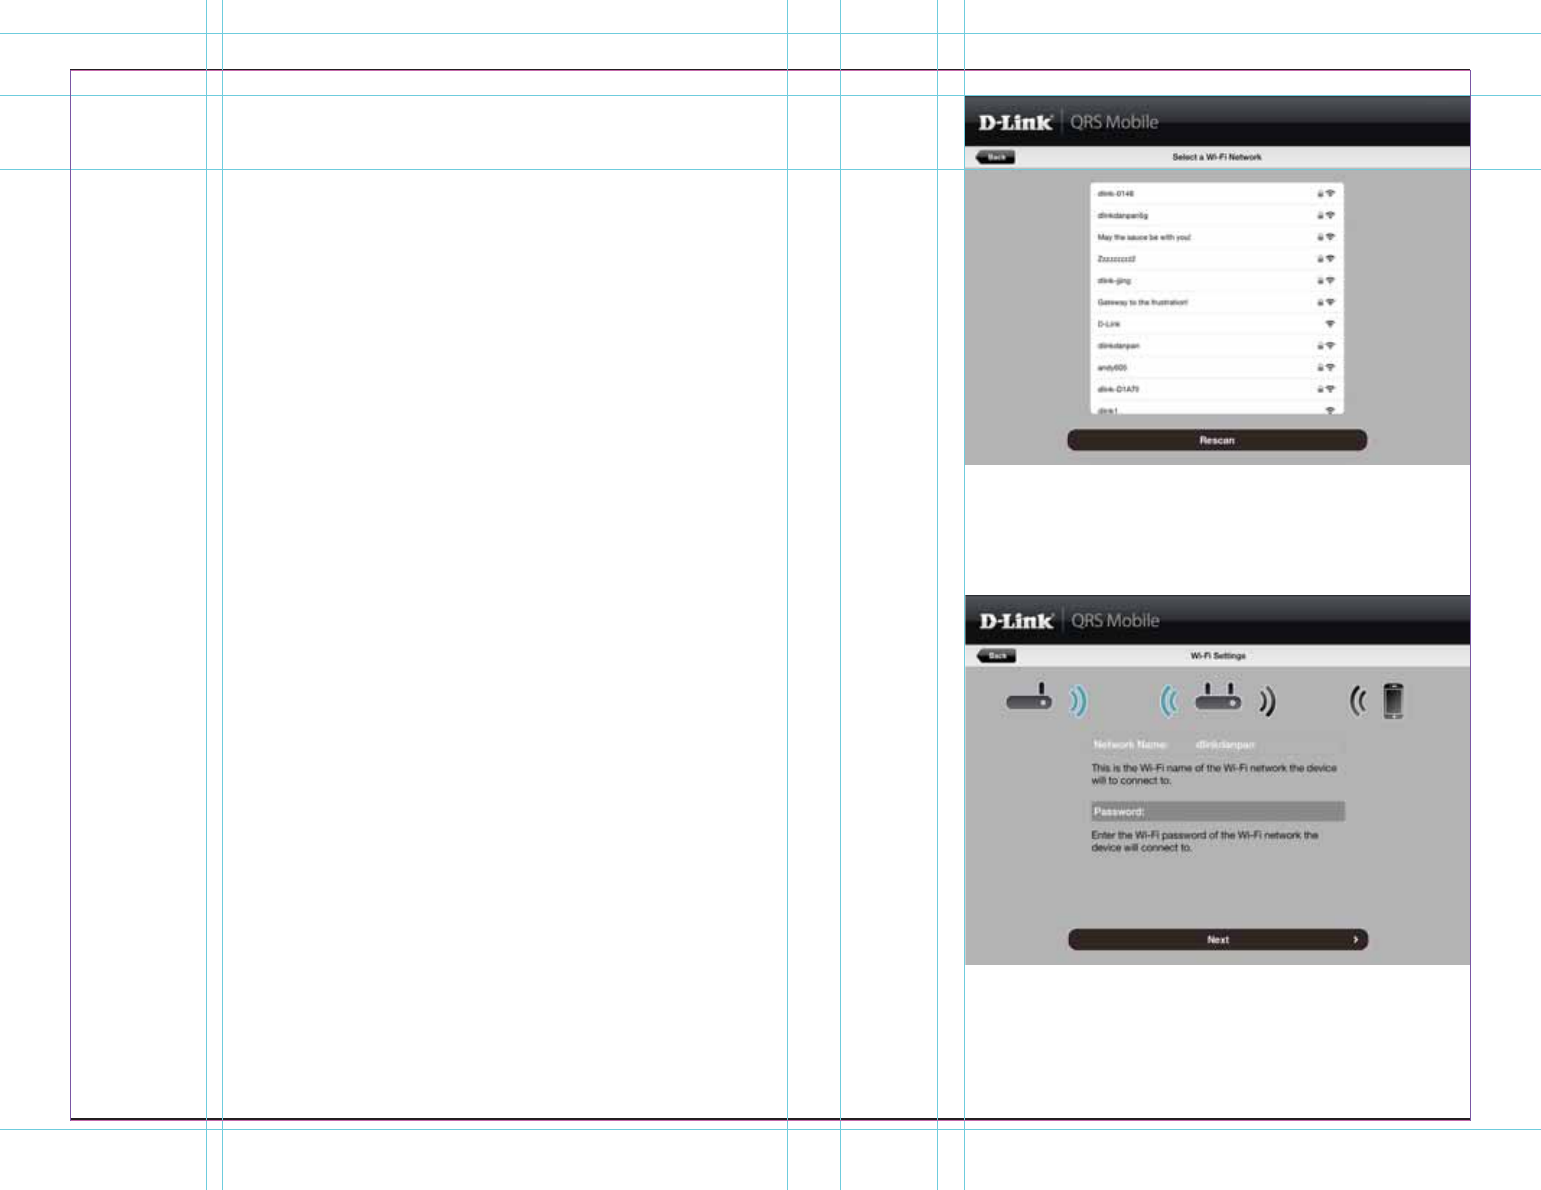Choose the "Gateway to the frustration!" network
The height and width of the screenshot is (1190, 1541).
(x=1217, y=302)
